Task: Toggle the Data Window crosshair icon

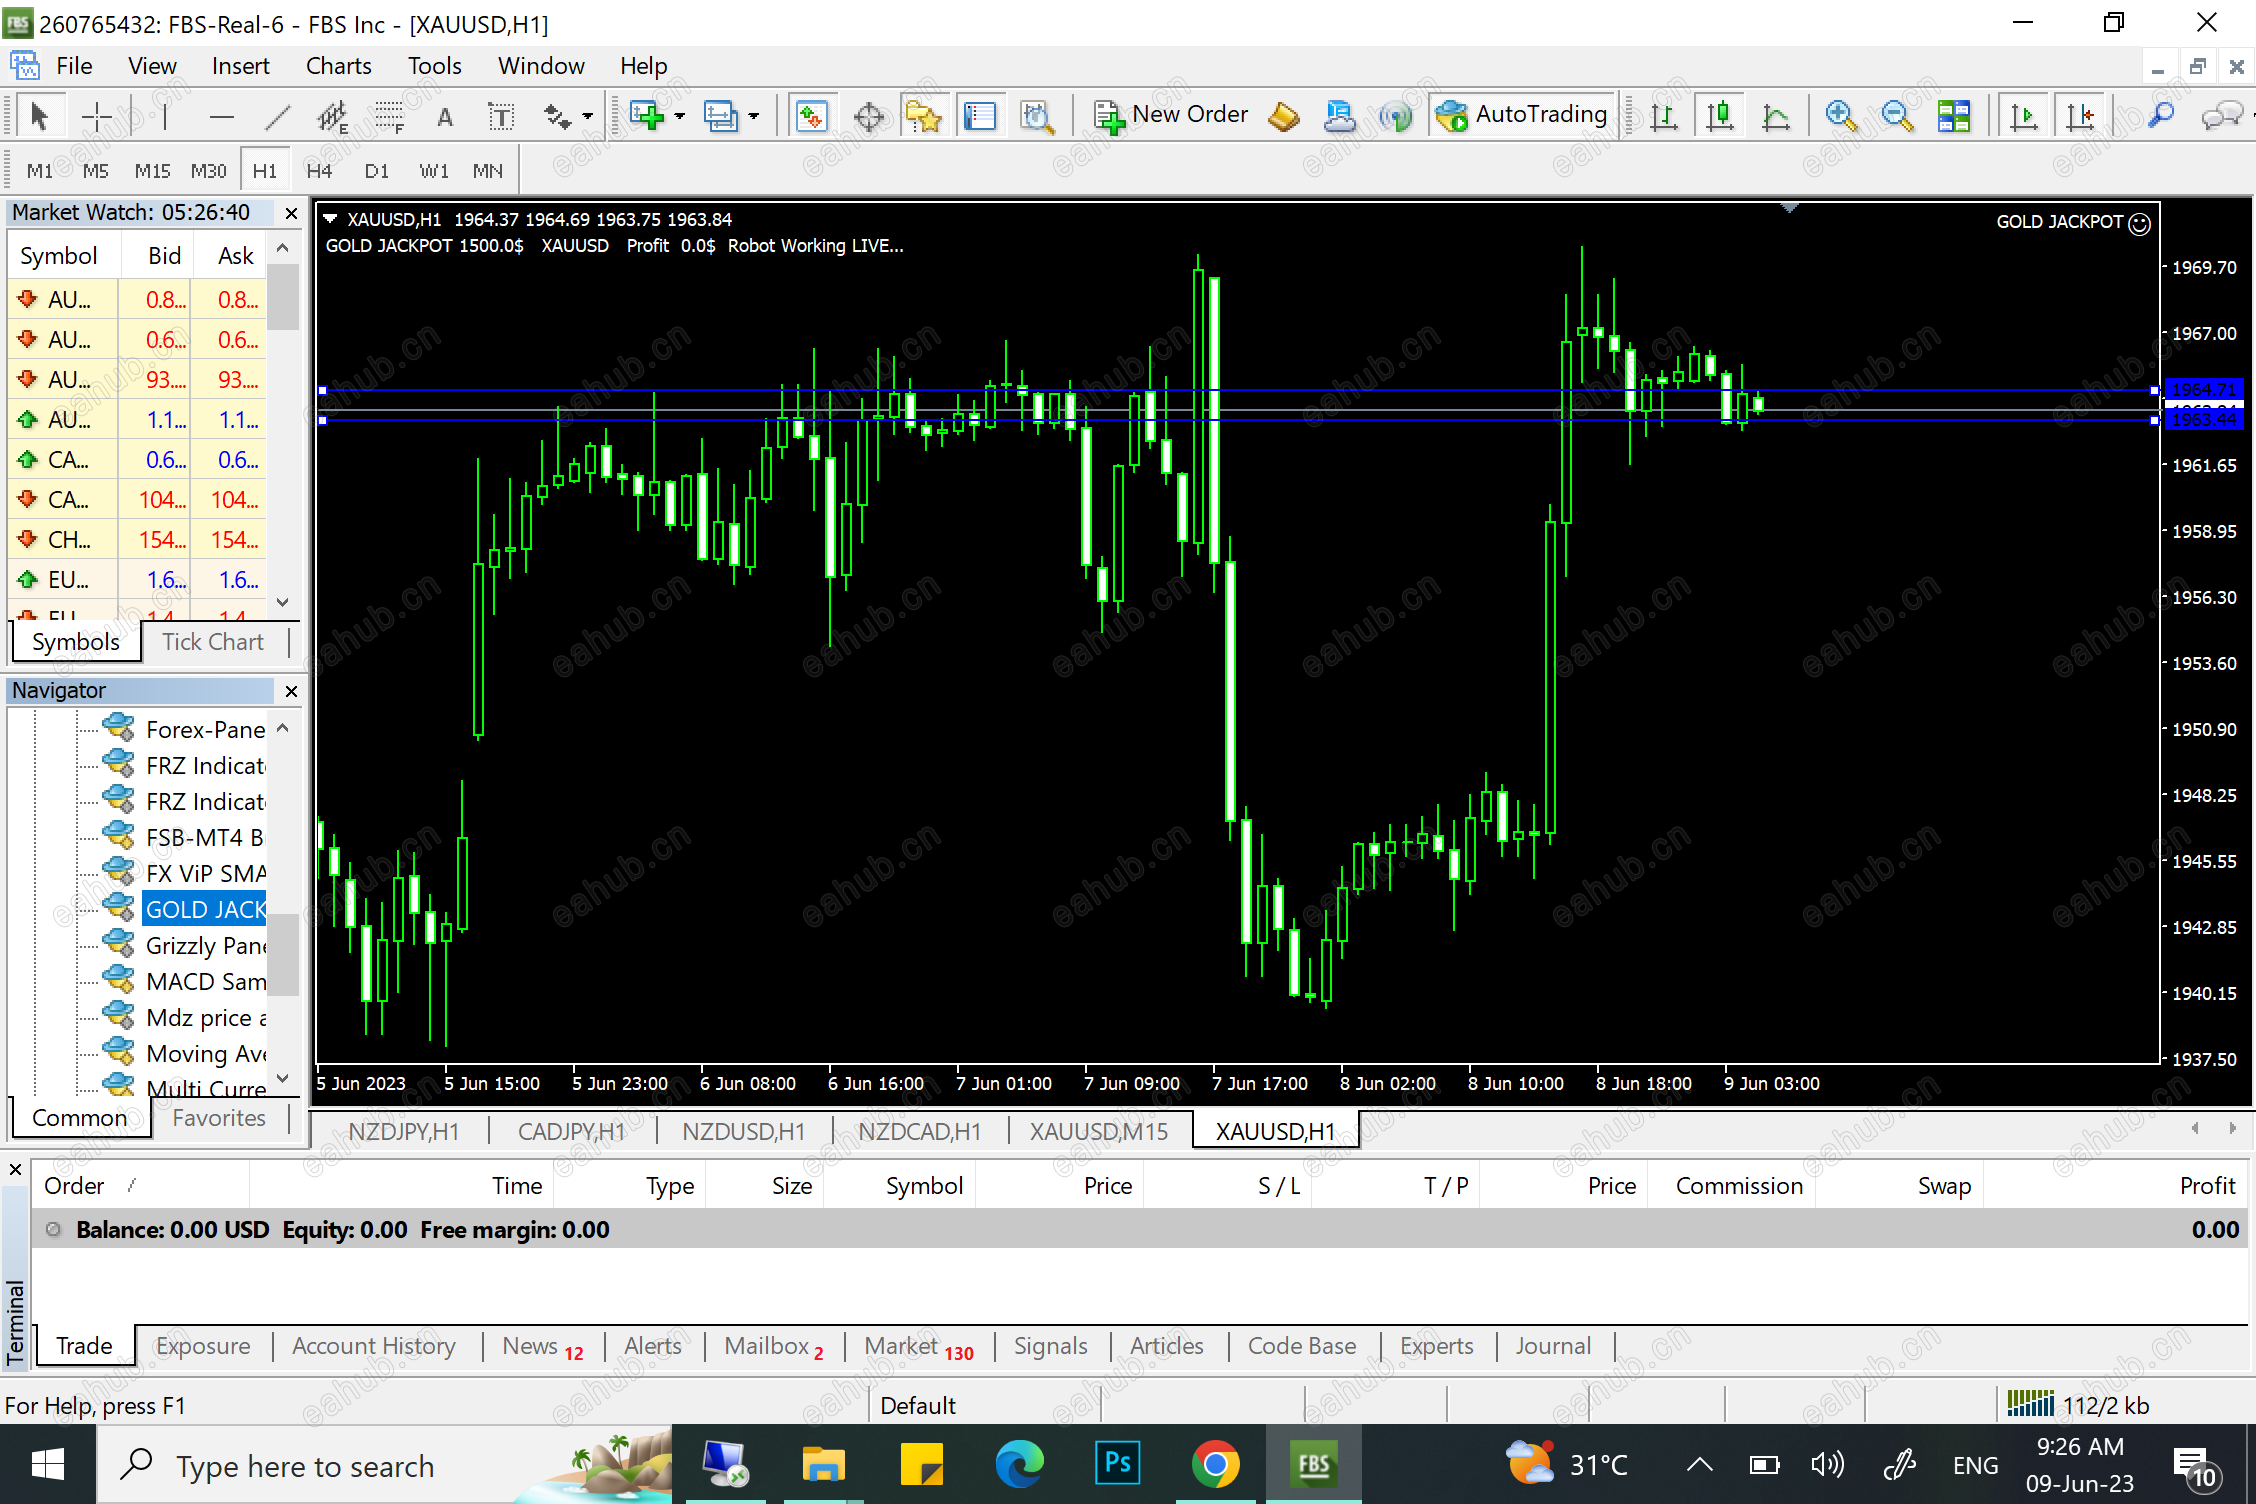Action: [869, 116]
